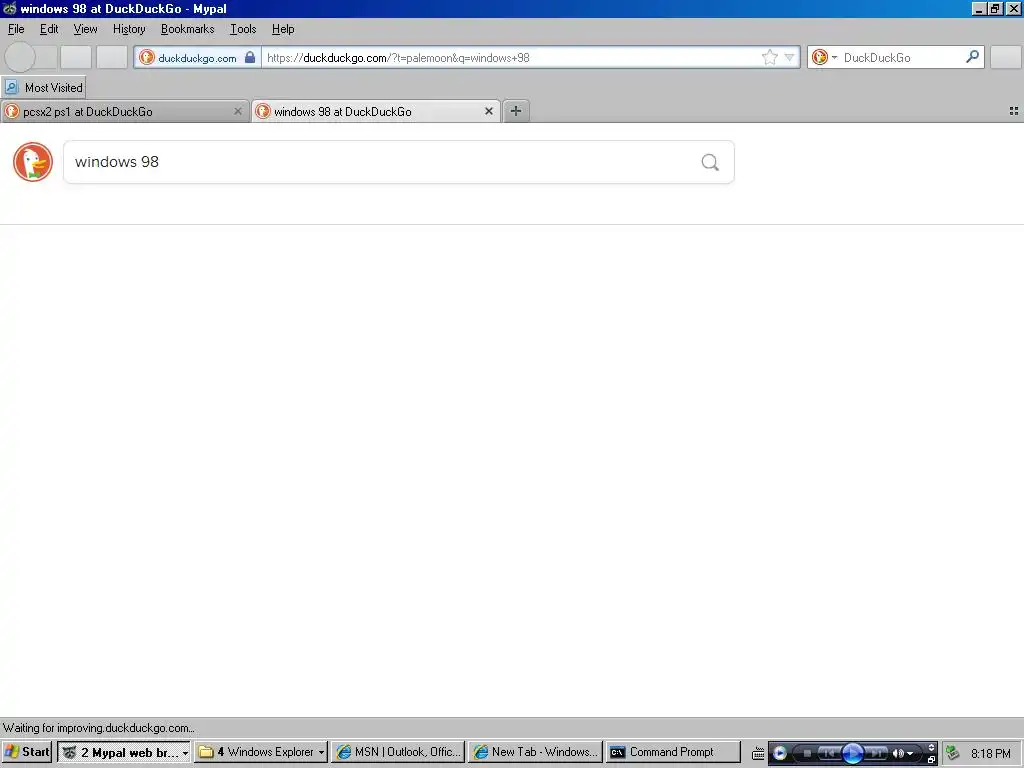Open a new tab with the plus button
Image resolution: width=1024 pixels, height=768 pixels.
516,111
